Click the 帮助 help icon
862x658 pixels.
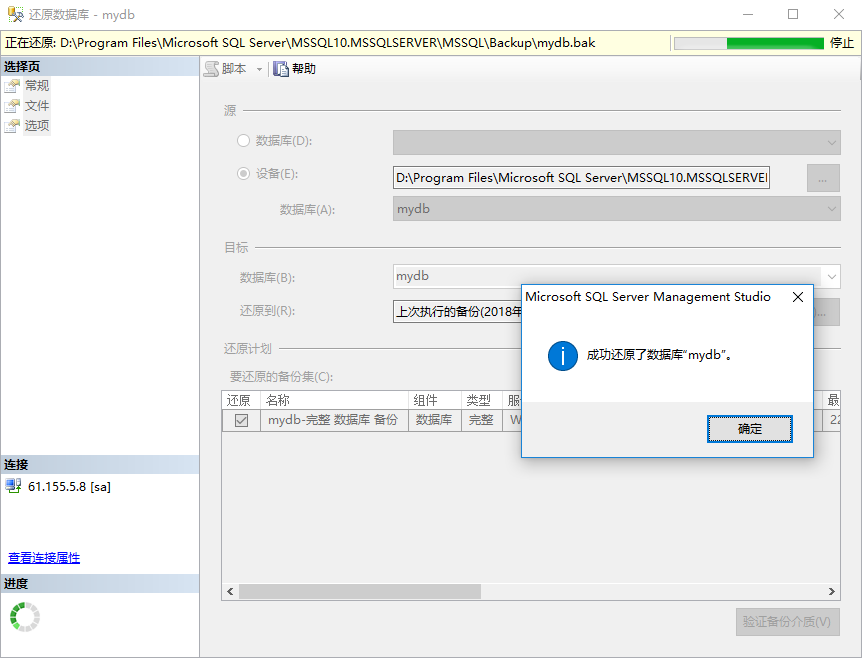[281, 69]
